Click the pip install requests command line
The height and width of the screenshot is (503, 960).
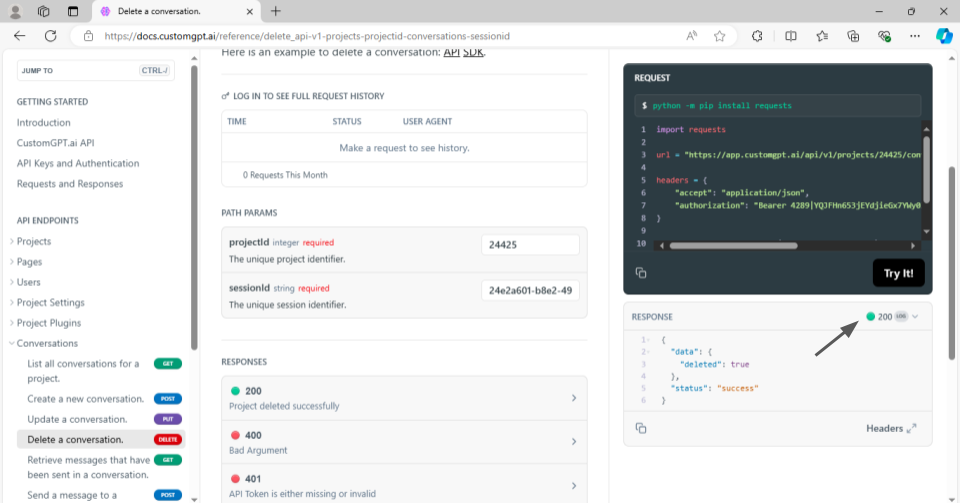(778, 105)
